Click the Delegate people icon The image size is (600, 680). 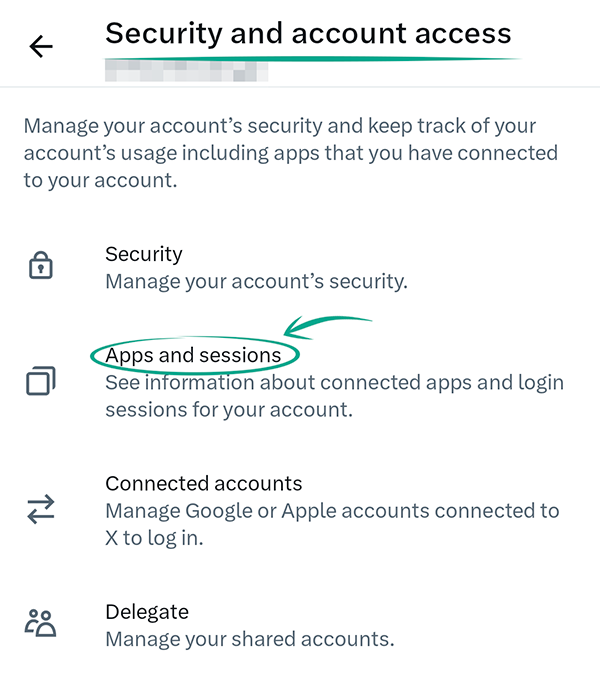(41, 624)
